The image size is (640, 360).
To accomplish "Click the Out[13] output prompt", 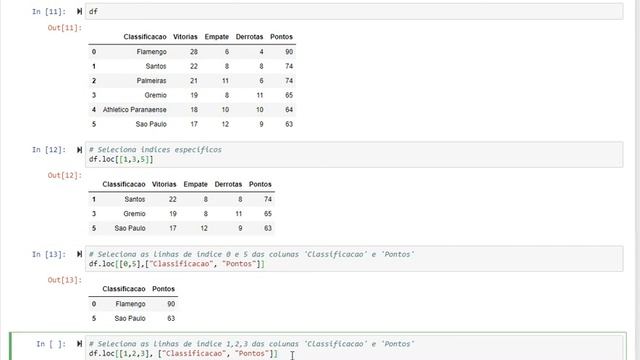I will click(64, 280).
